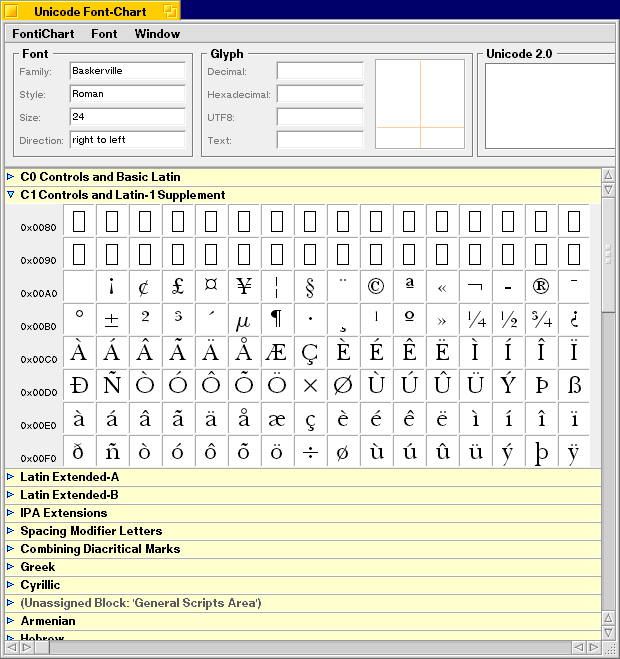Open the FontiChart menu
The height and width of the screenshot is (659, 620).
[43, 34]
